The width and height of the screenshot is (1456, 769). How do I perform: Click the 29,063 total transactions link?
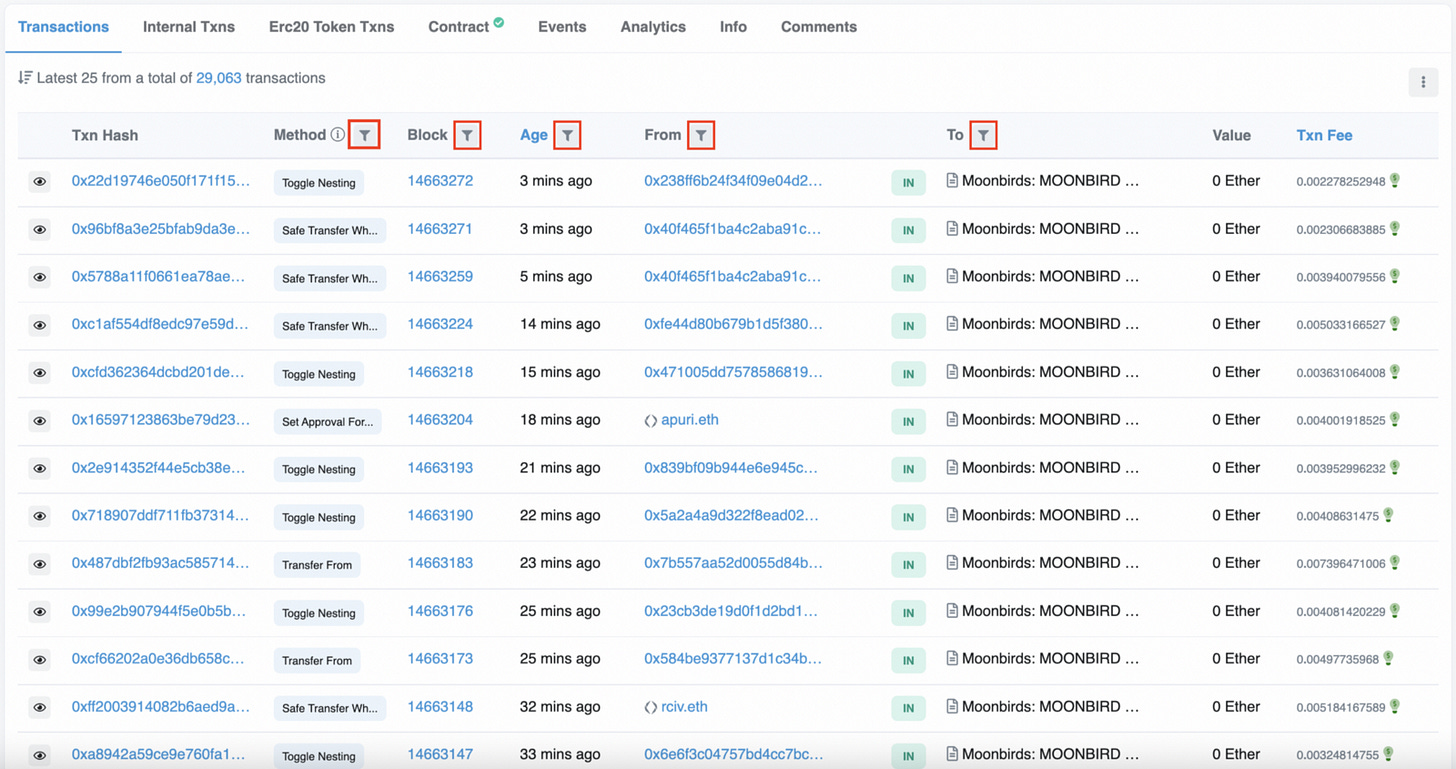(219, 78)
